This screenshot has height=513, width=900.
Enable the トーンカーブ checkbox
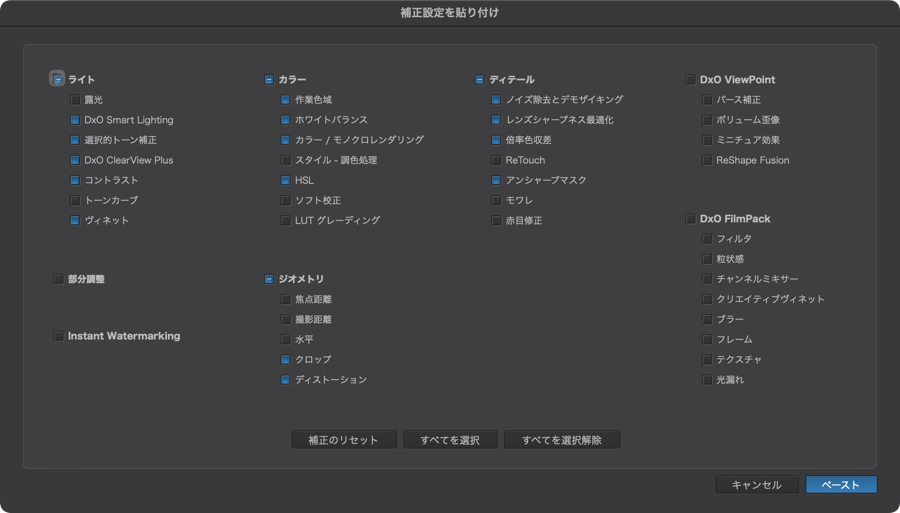(75, 200)
